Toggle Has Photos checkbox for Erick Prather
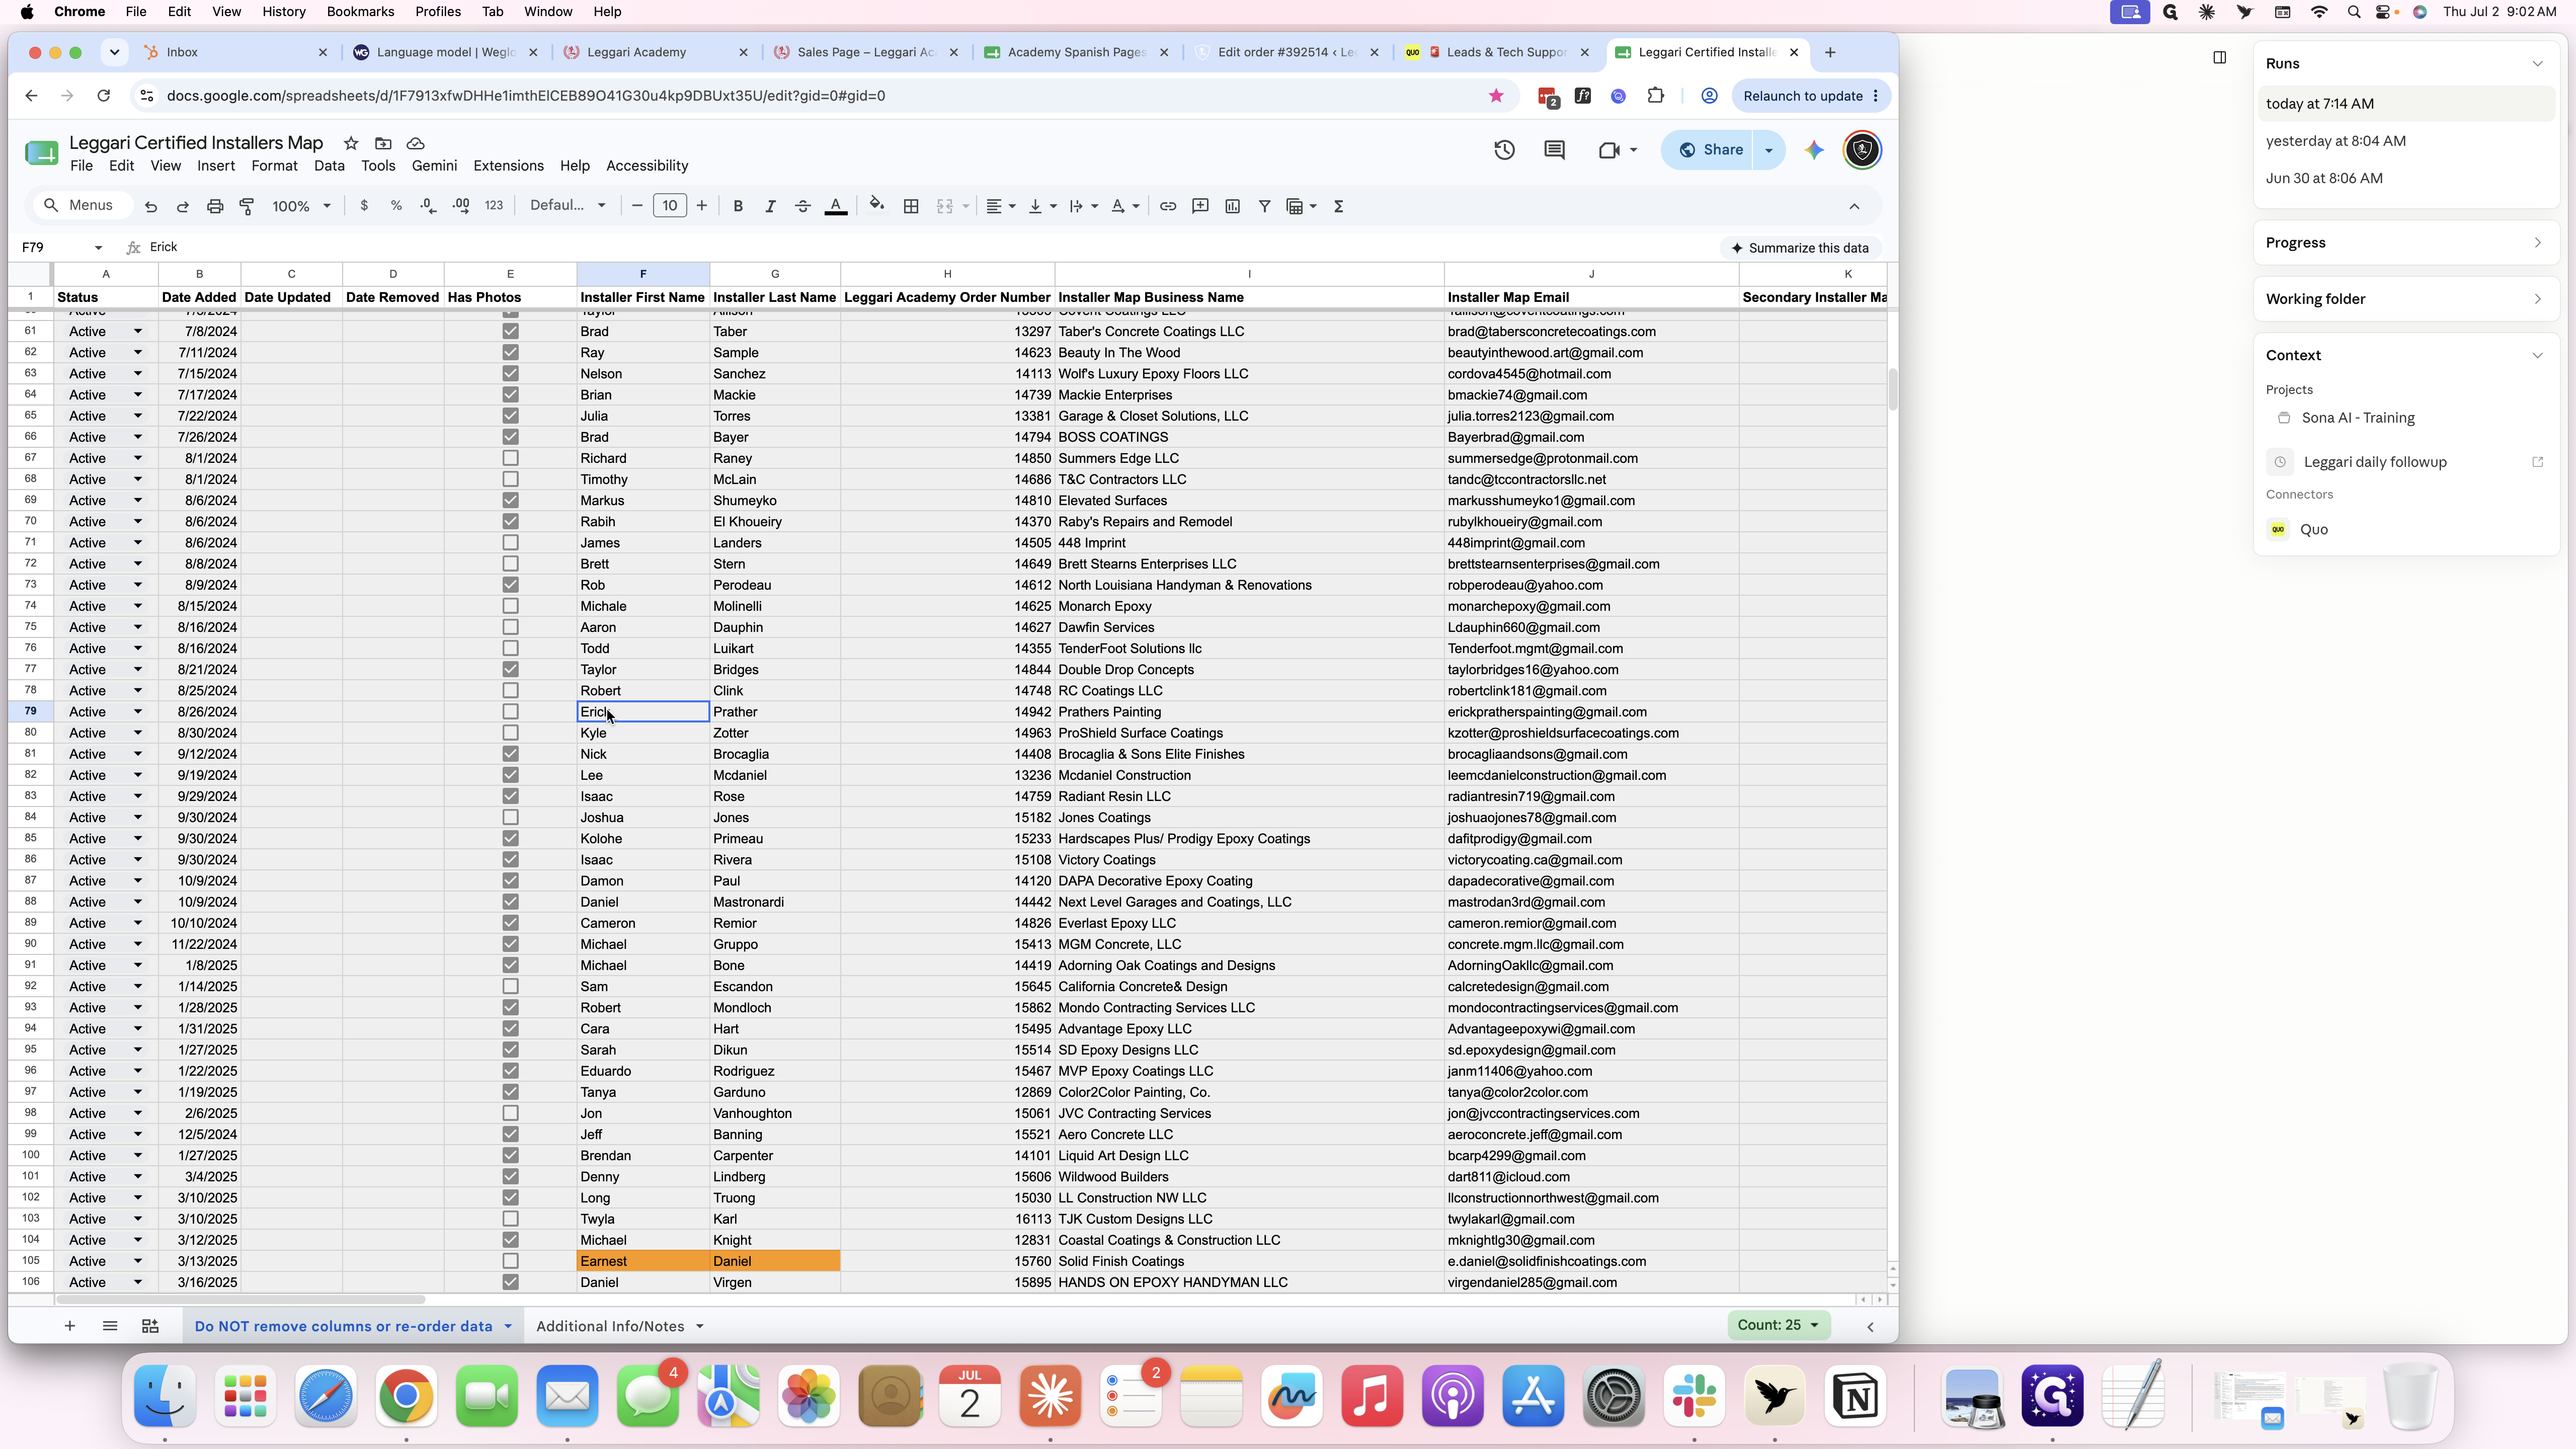 tap(510, 712)
